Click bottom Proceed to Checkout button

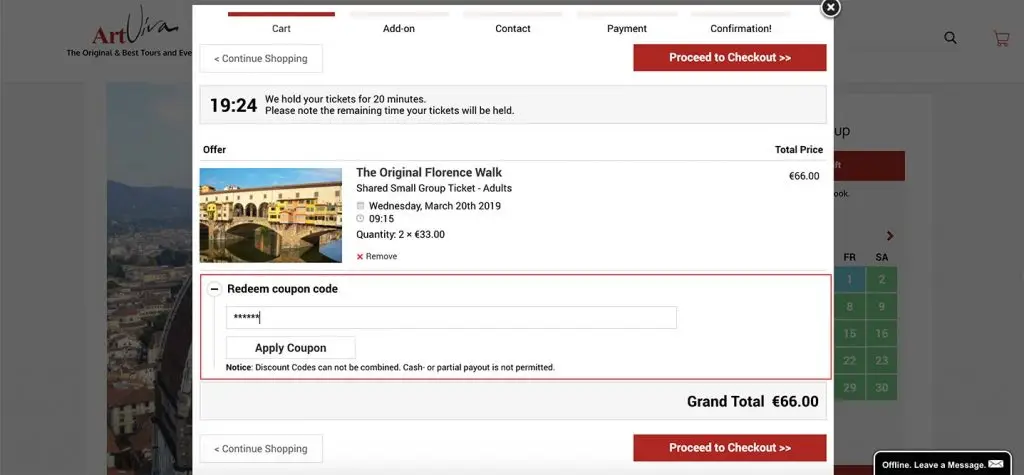729,448
